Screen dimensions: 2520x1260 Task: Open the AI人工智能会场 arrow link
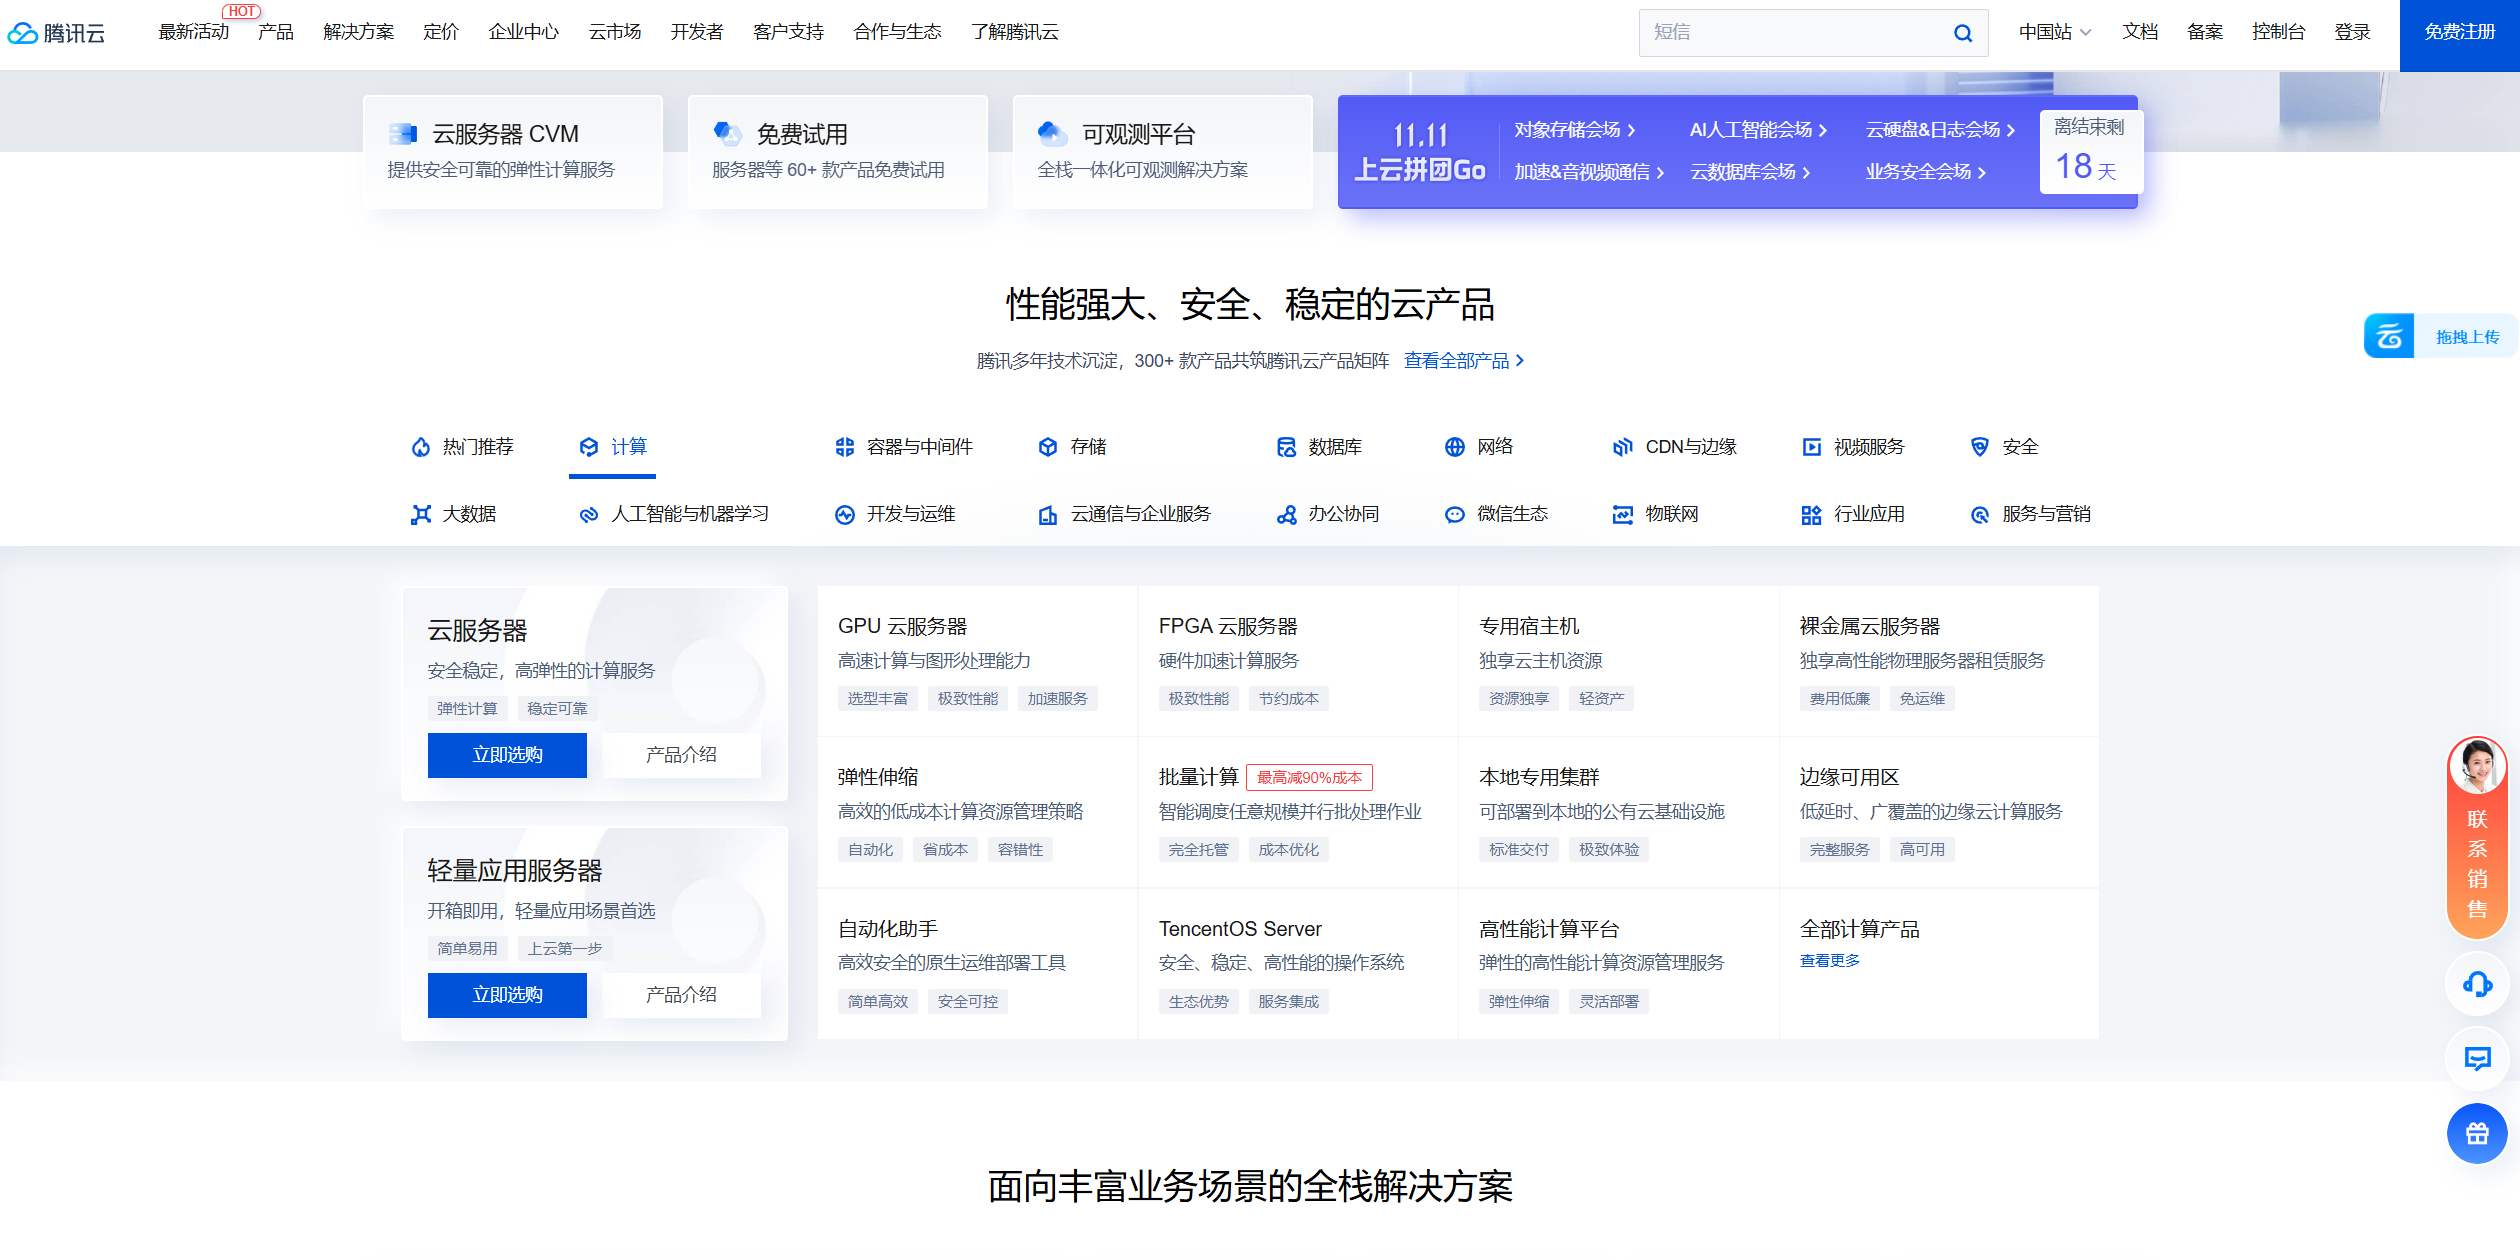1758,130
